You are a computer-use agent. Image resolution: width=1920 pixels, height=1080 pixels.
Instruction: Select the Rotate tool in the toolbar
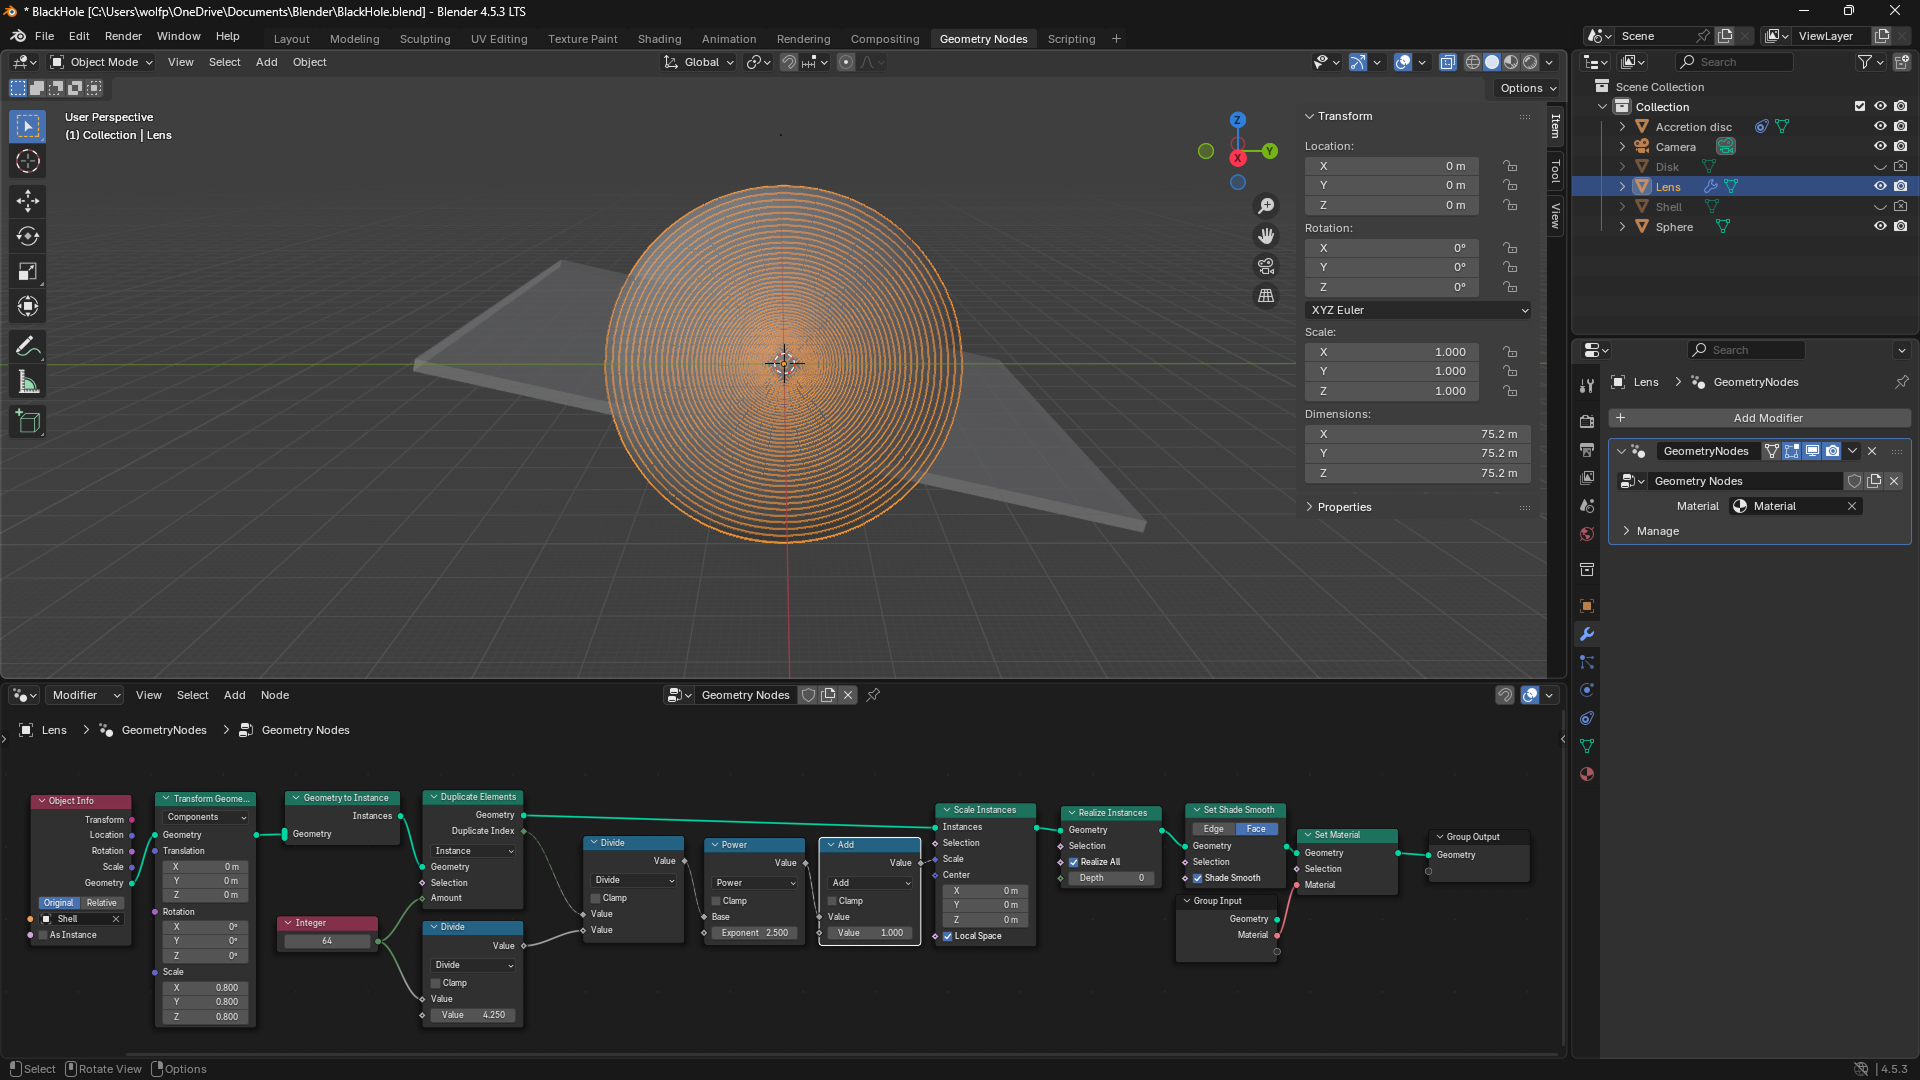pyautogui.click(x=28, y=236)
